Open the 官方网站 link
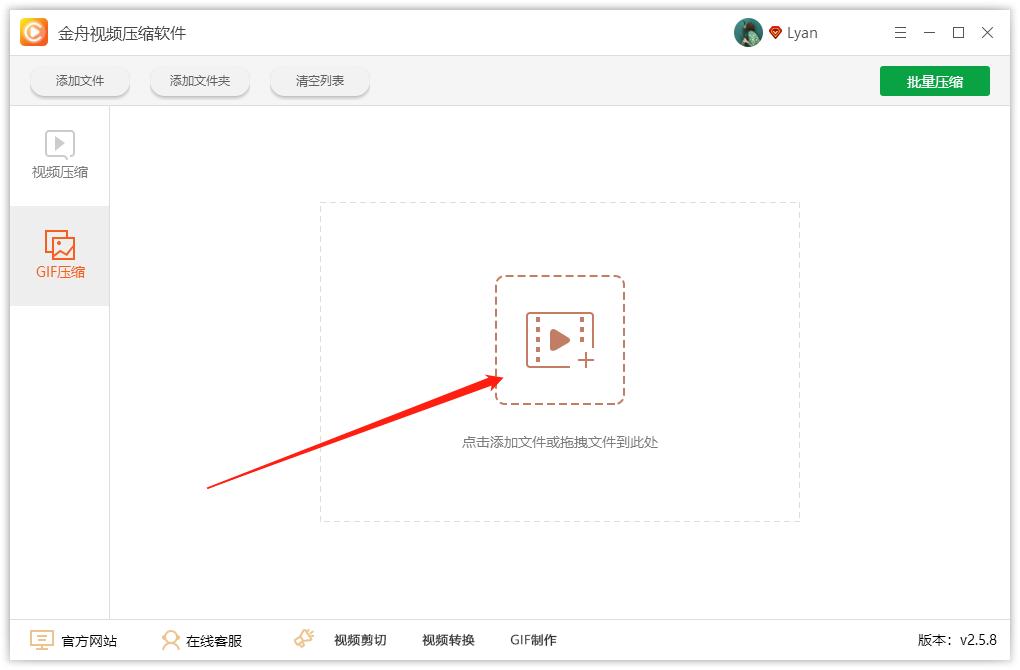Viewport: 1020px width, 670px height. [74, 641]
